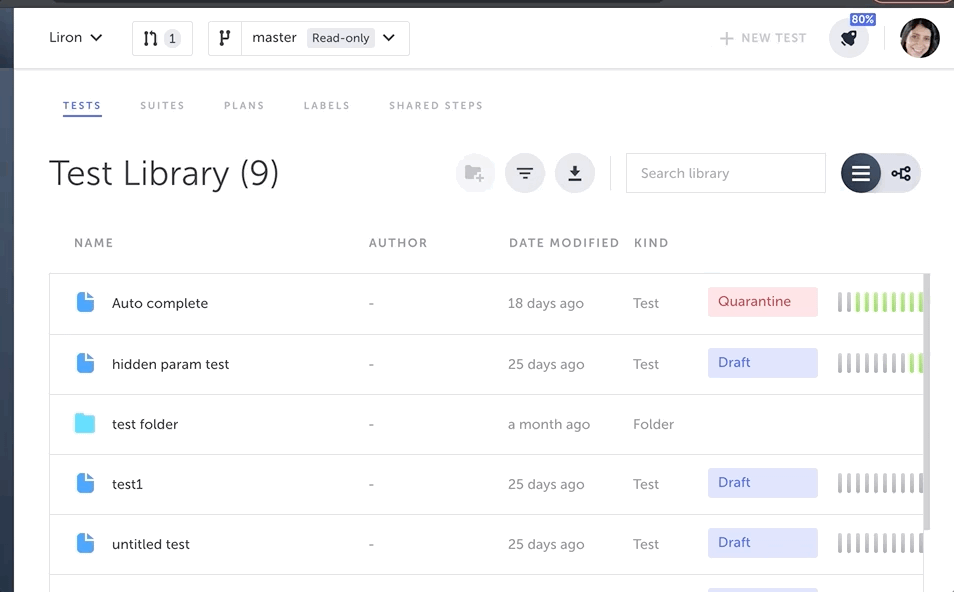The width and height of the screenshot is (954, 592).
Task: Sort by the Author column header
Action: 398,243
